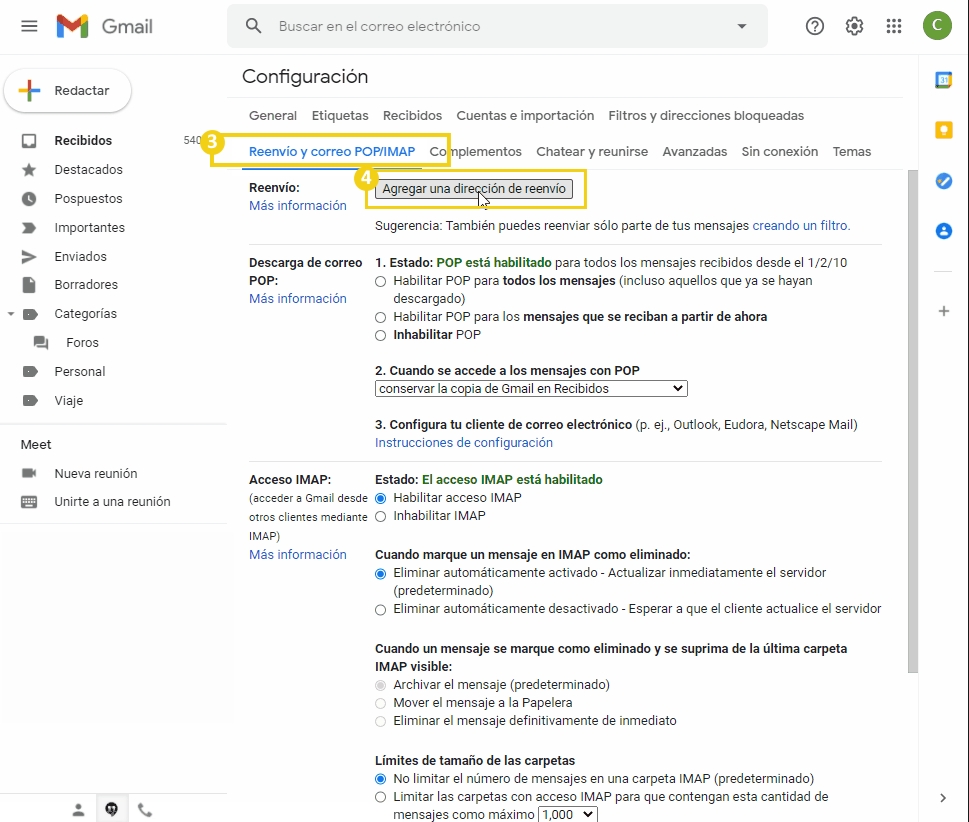Choose Eliminar automáticamente desactivado option
The height and width of the screenshot is (822, 969).
(x=380, y=609)
